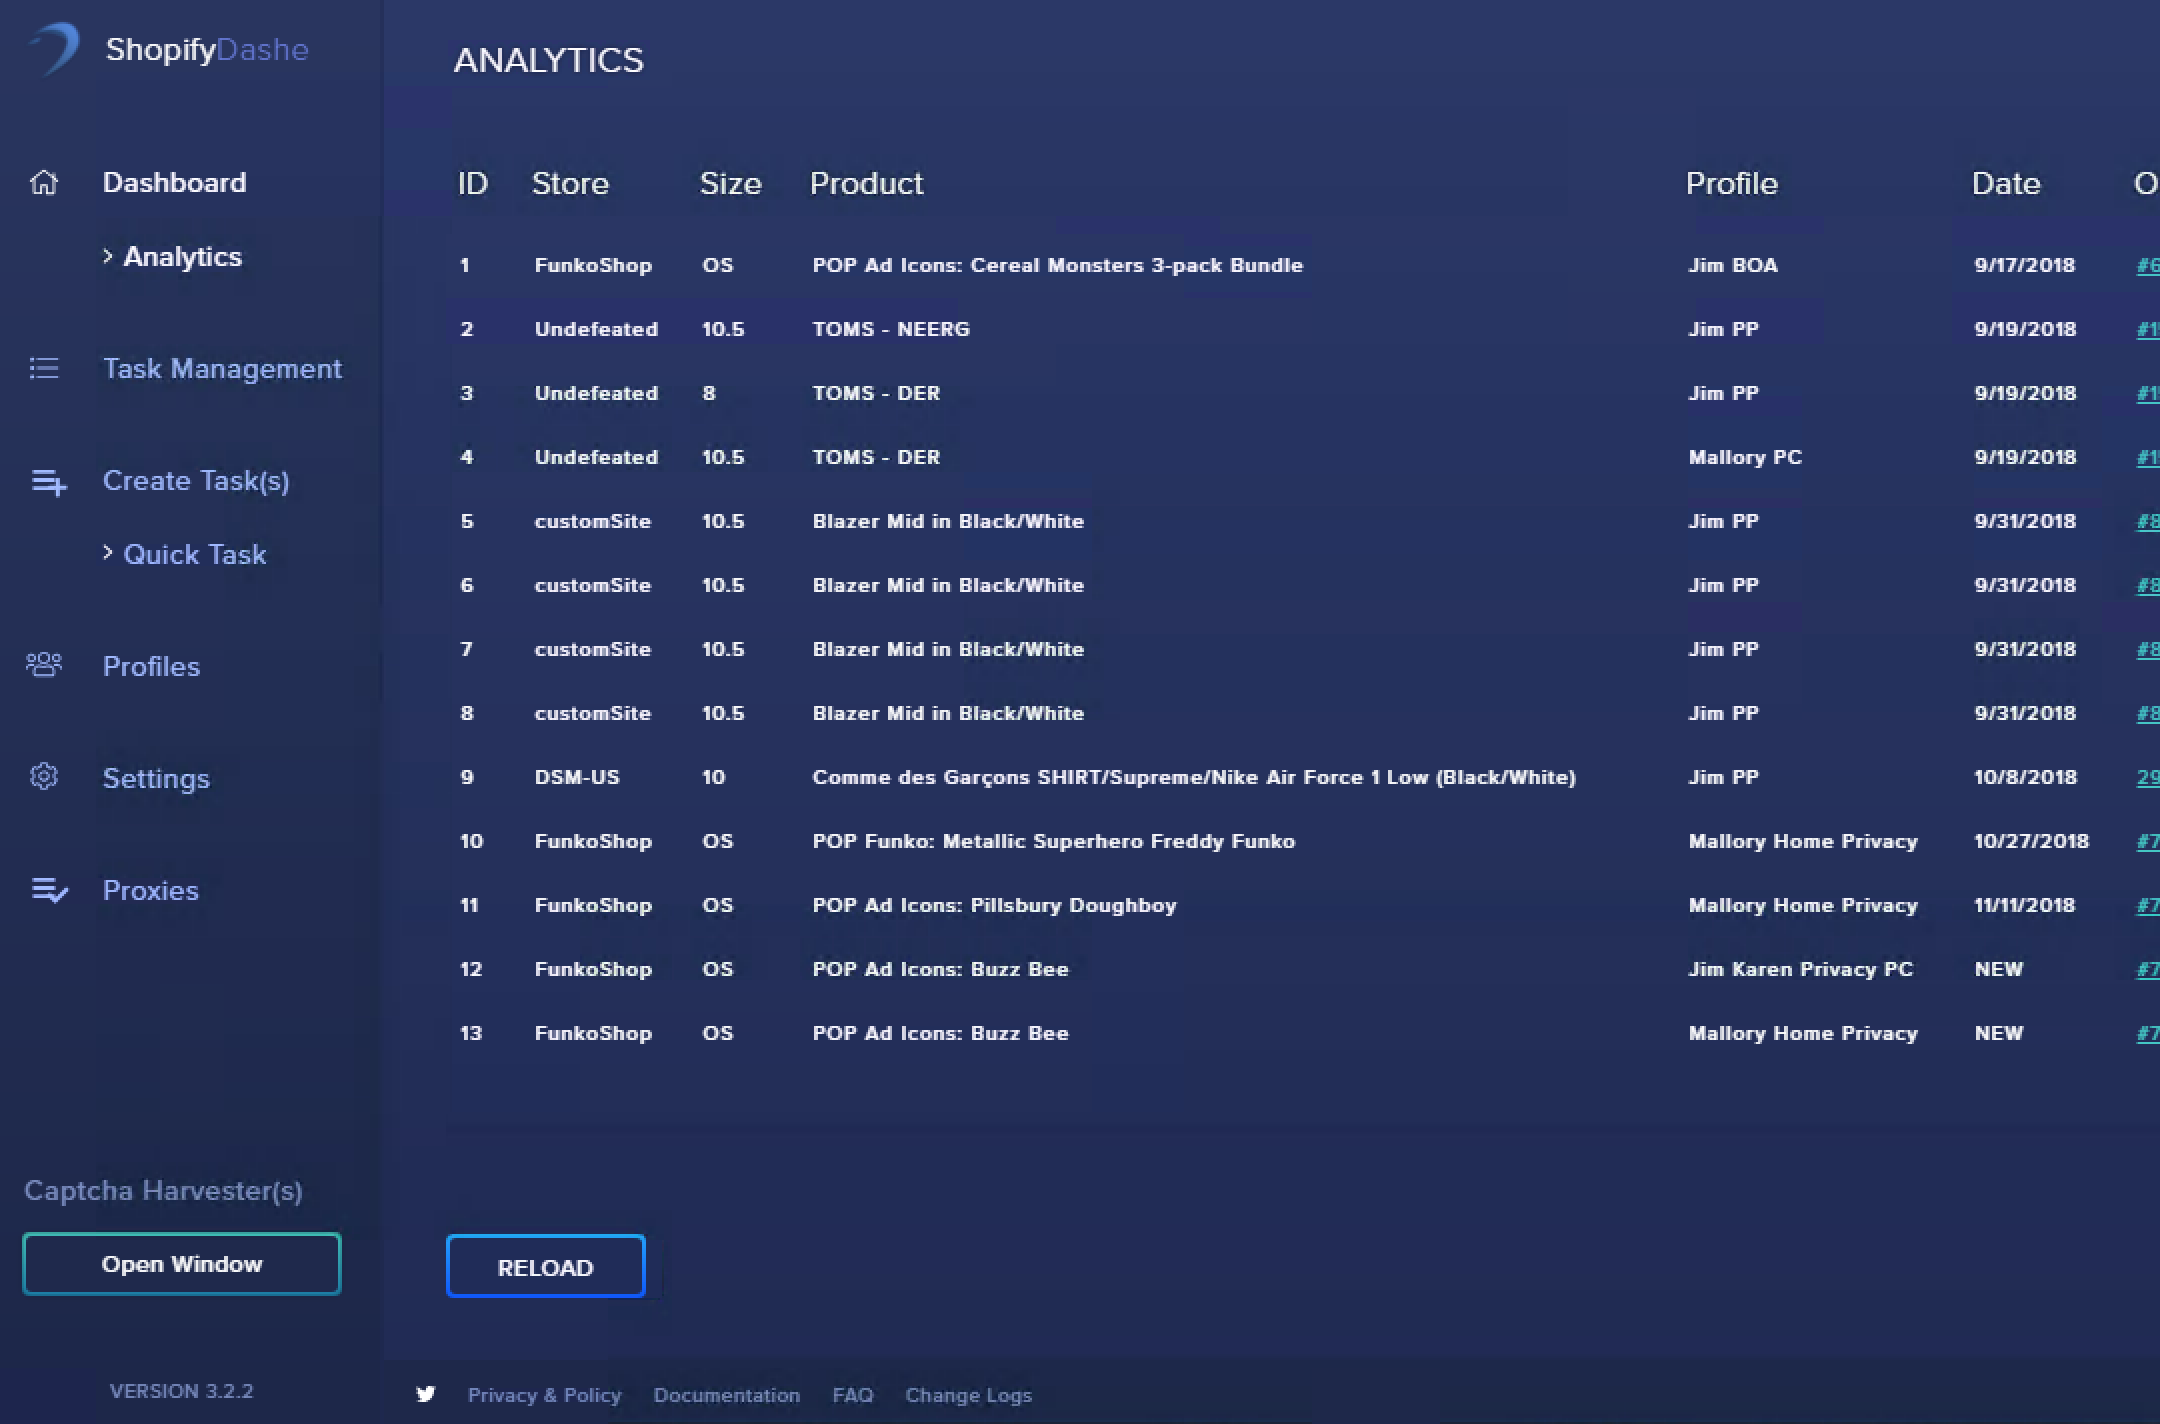Click the Open Window button
This screenshot has height=1424, width=2160.
pyautogui.click(x=182, y=1264)
